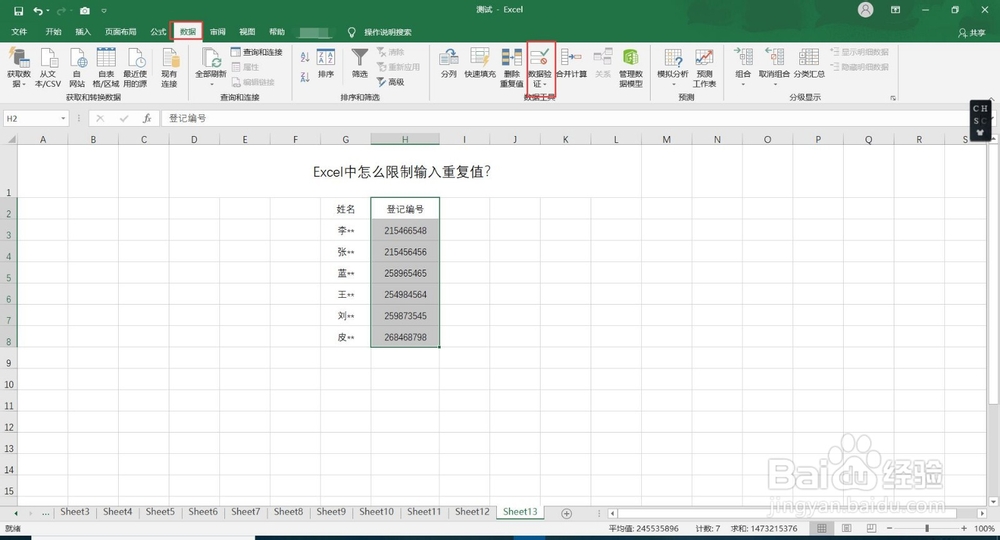Click the zoom slider handle

pyautogui.click(x=927, y=529)
